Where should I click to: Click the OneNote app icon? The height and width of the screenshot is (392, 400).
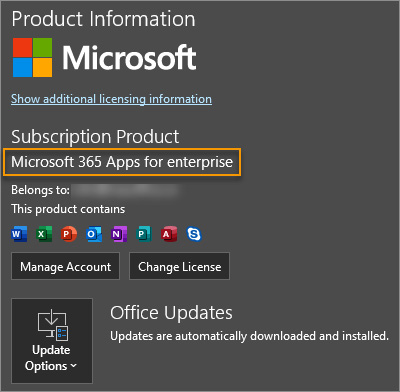pyautogui.click(x=119, y=234)
